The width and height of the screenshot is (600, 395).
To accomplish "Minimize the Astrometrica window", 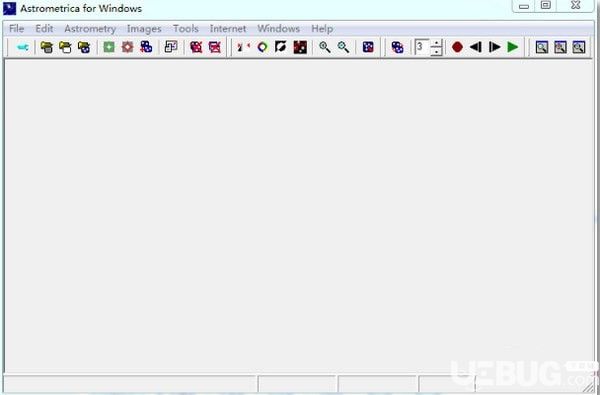I will pyautogui.click(x=524, y=6).
